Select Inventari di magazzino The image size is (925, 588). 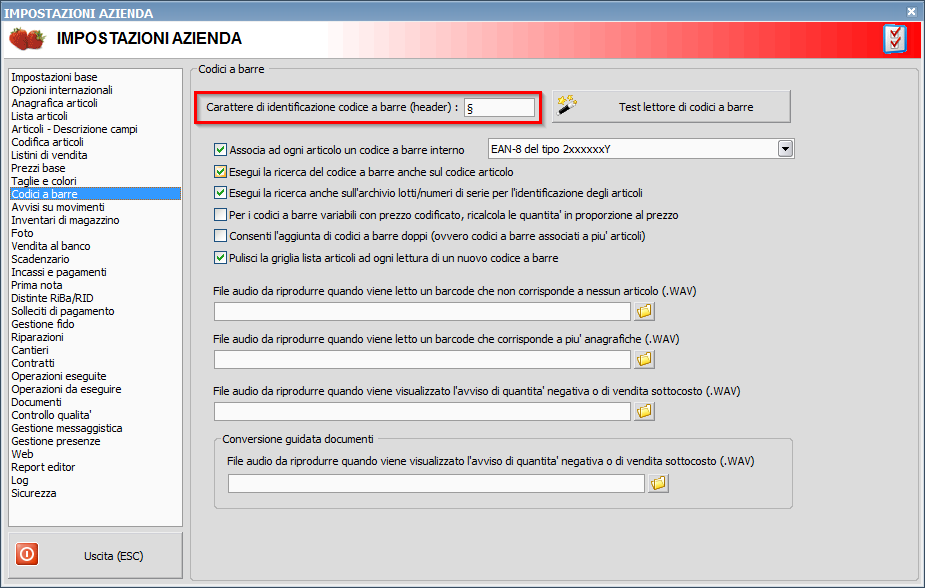[x=65, y=220]
